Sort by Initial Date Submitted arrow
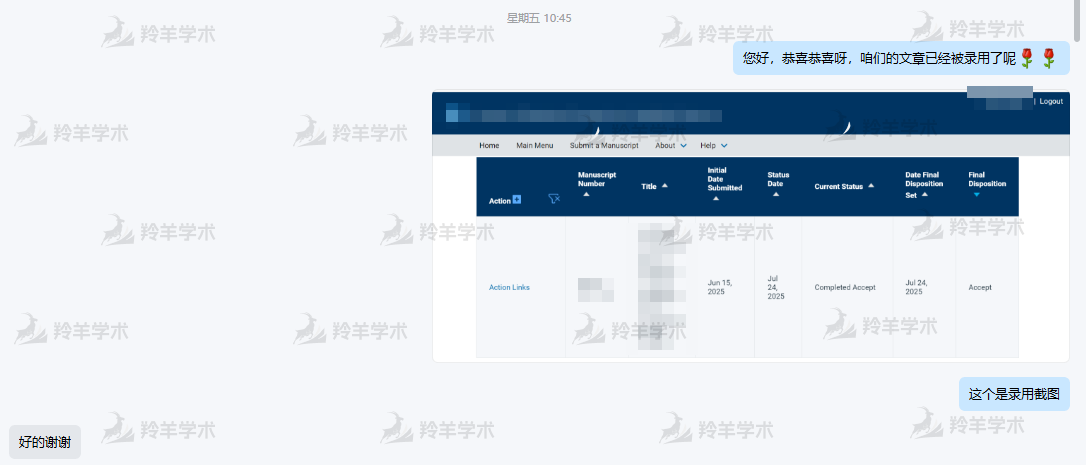This screenshot has width=1086, height=465. coord(716,198)
